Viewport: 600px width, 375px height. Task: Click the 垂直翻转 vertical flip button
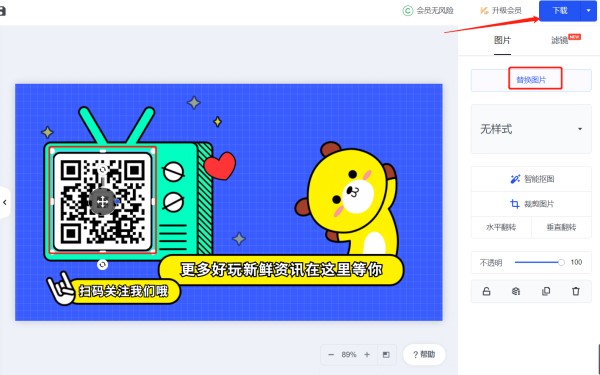[561, 227]
